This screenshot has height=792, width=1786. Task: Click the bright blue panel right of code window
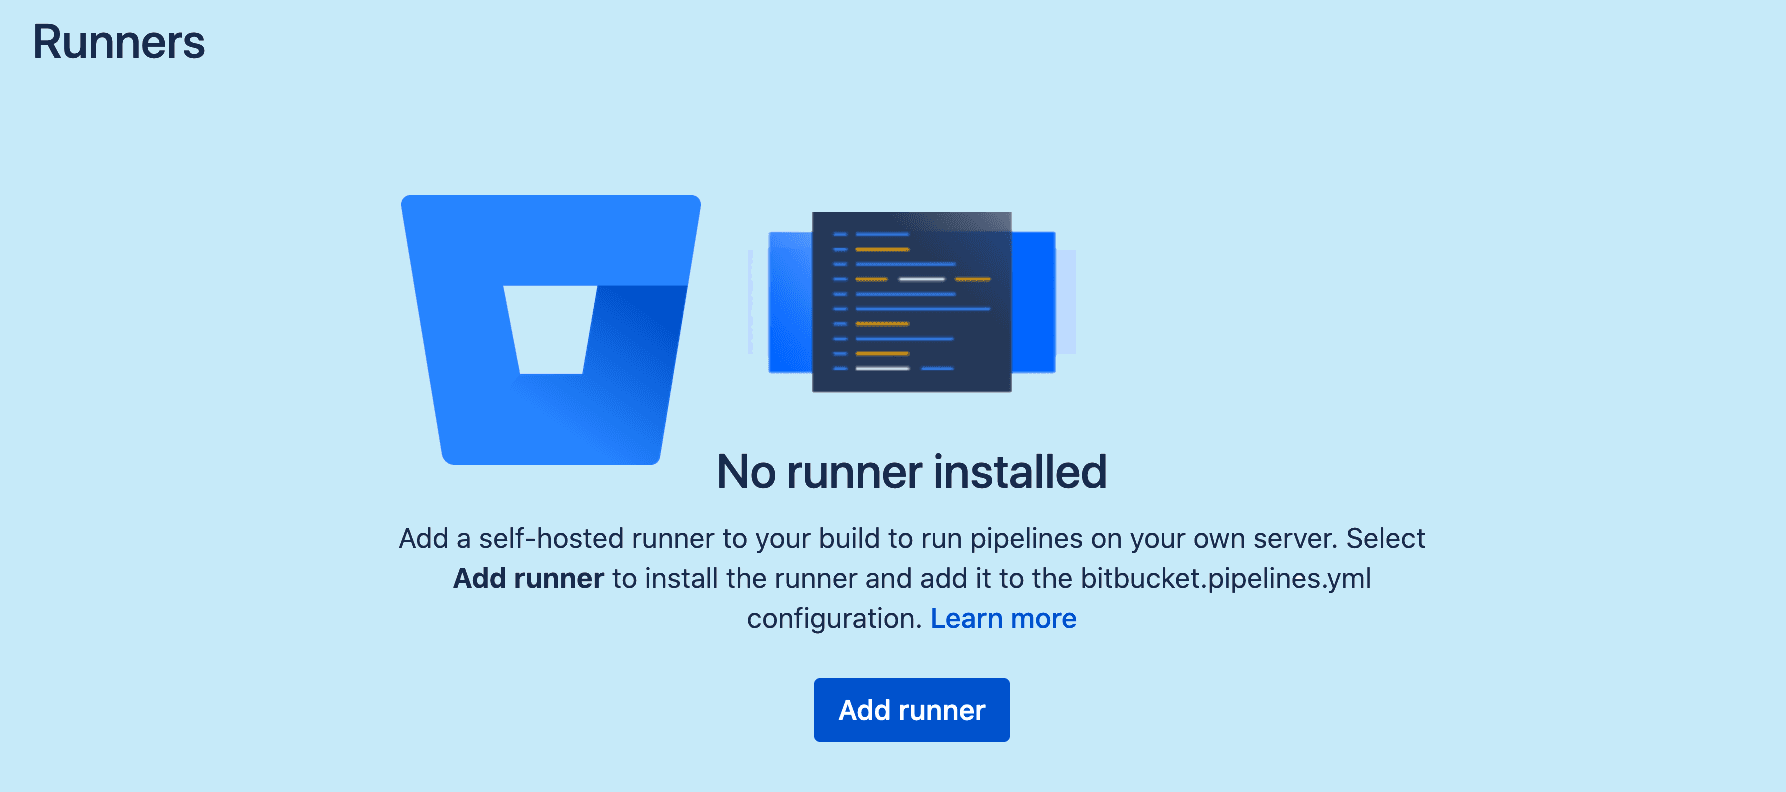tap(1033, 301)
